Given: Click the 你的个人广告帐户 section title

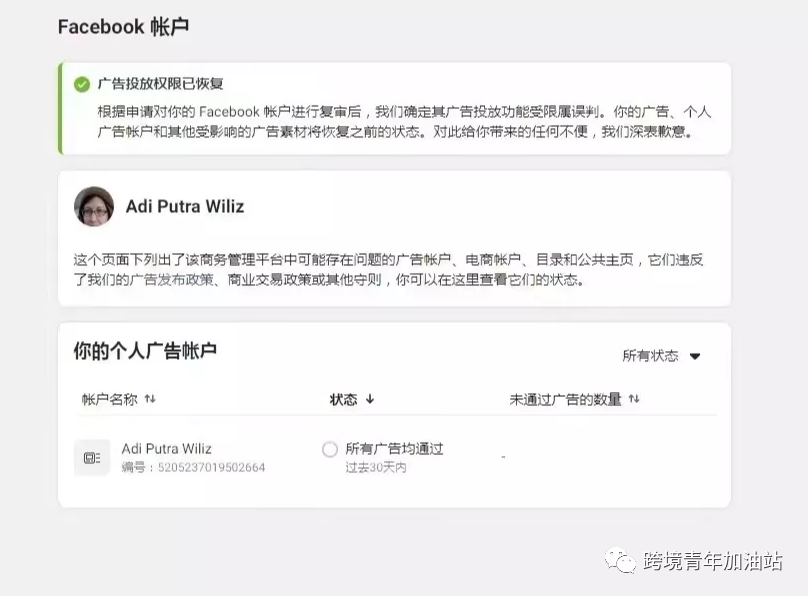Looking at the screenshot, I should 145,351.
